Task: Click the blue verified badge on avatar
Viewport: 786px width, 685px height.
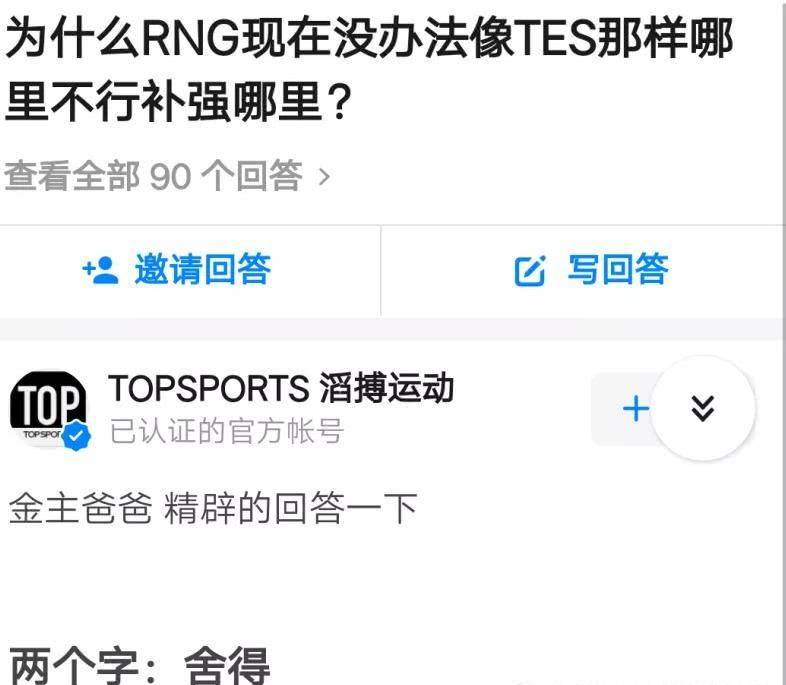Action: pyautogui.click(x=76, y=436)
